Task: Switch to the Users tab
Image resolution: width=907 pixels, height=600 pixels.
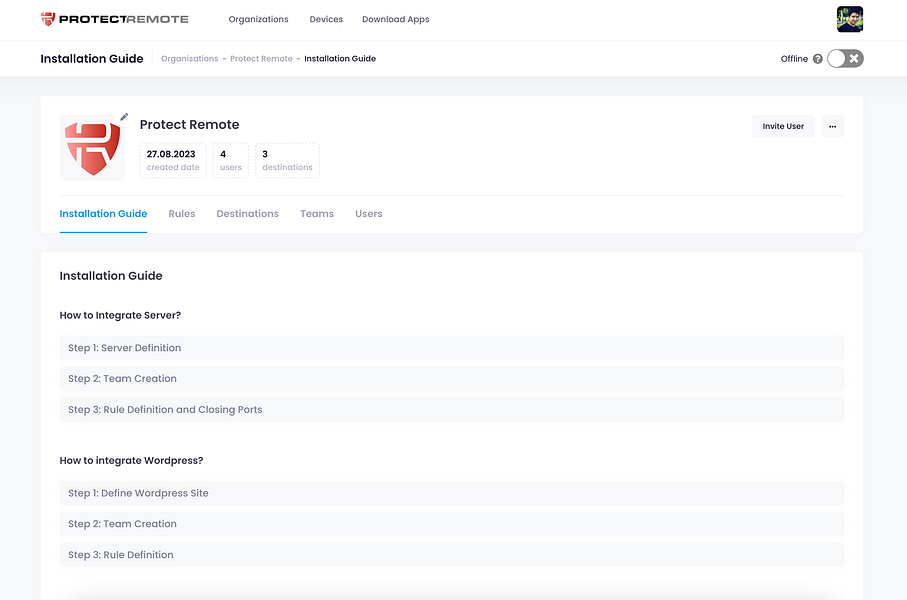Action: [x=368, y=214]
